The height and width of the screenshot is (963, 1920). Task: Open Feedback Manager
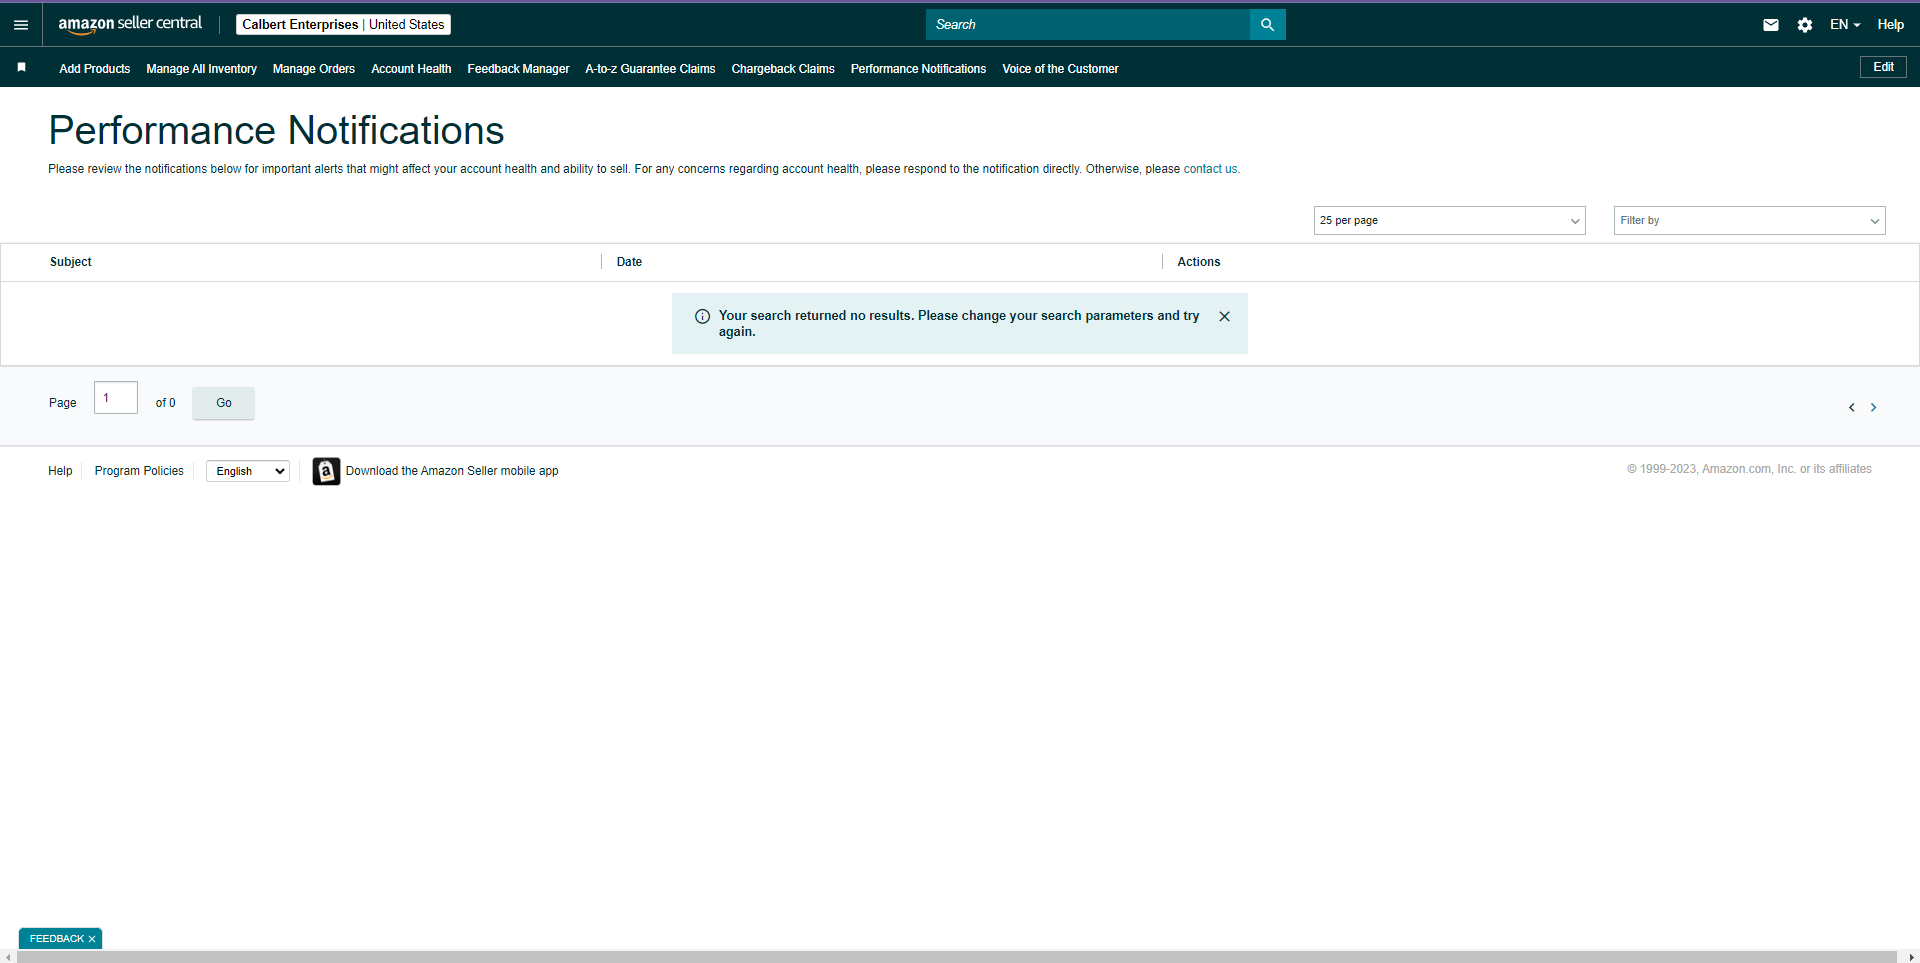click(x=518, y=69)
